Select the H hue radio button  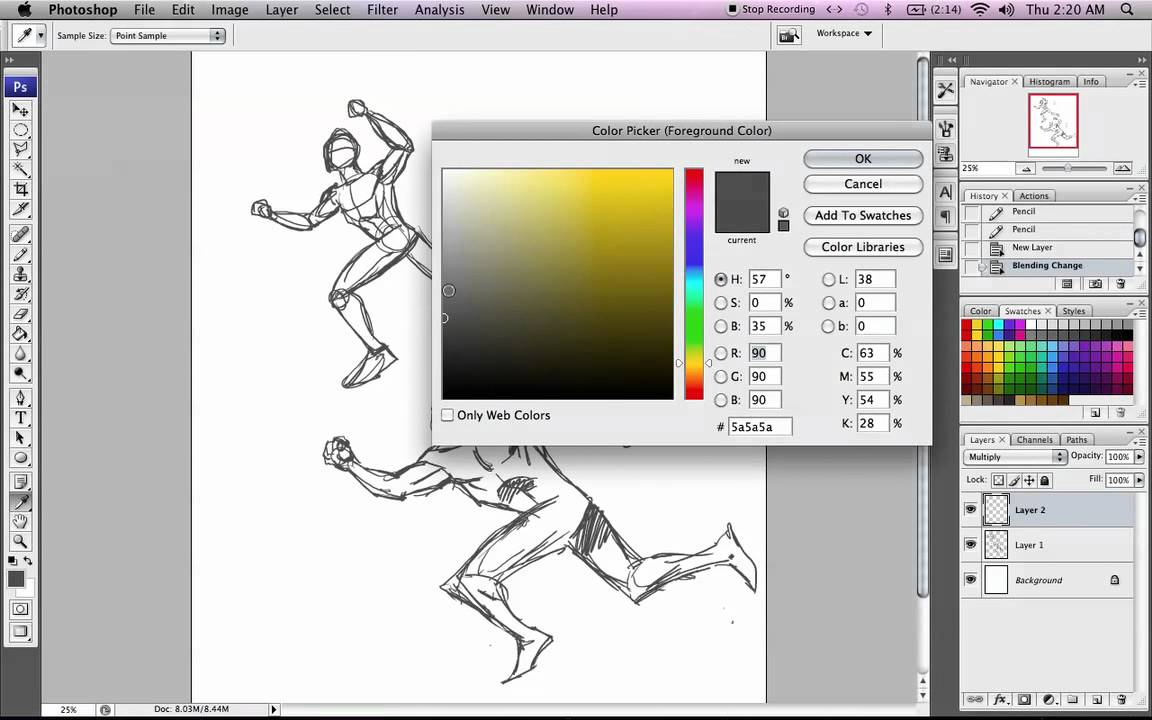tap(721, 279)
